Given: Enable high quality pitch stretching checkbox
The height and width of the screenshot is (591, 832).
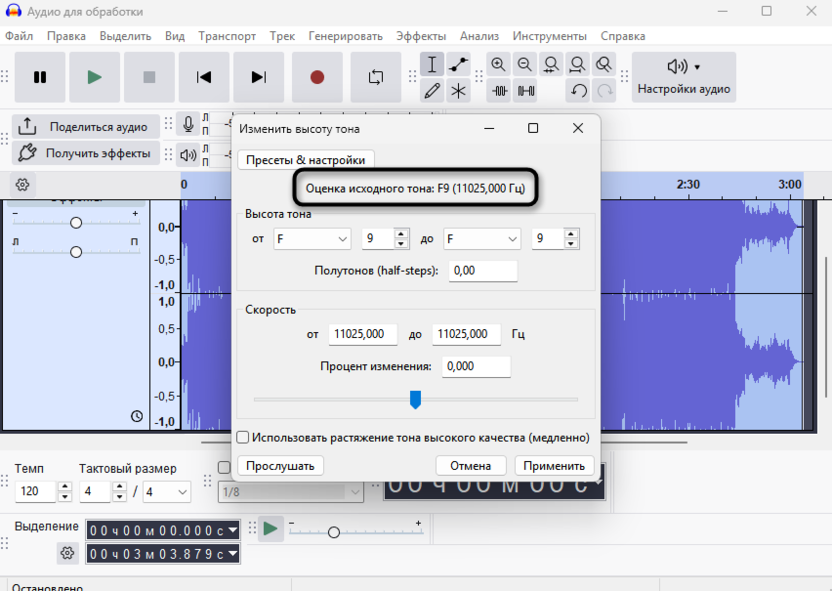Looking at the screenshot, I should (243, 437).
